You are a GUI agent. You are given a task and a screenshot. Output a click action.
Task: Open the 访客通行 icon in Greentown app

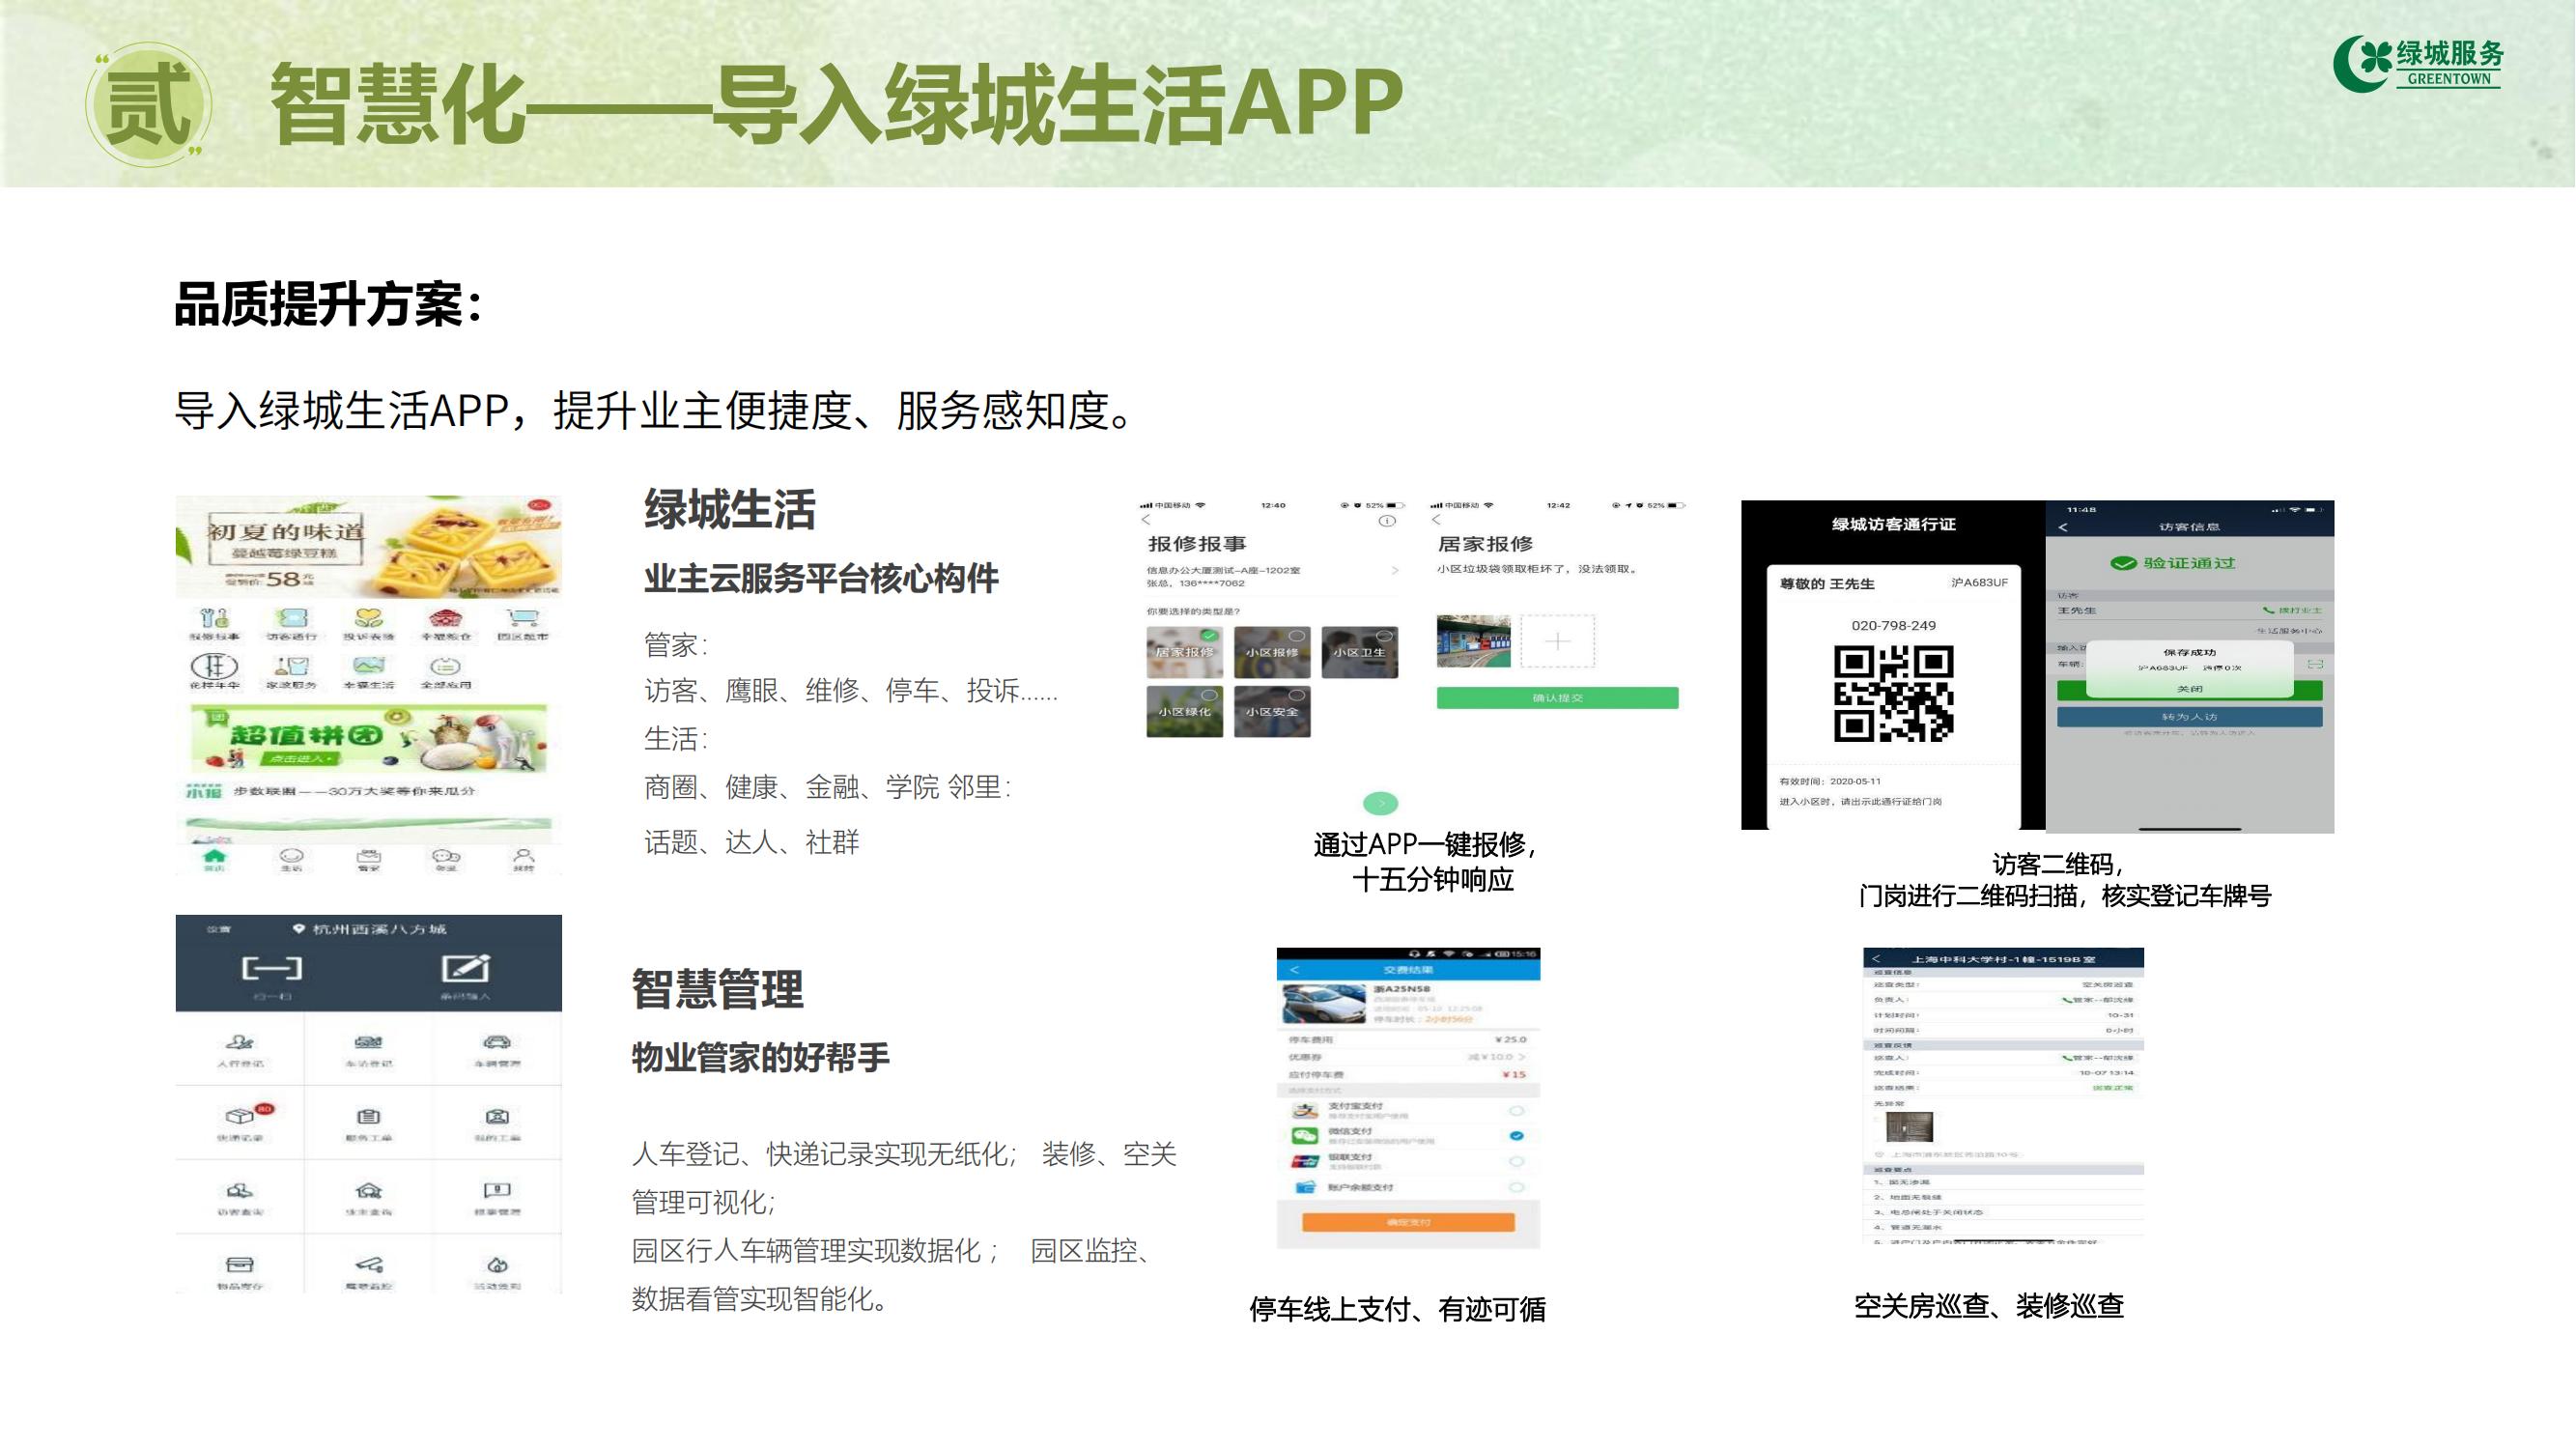[x=291, y=618]
